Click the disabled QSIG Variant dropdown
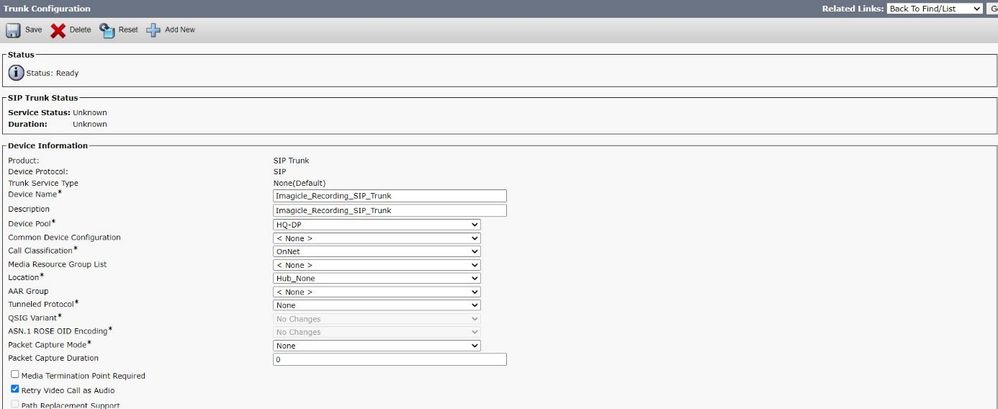The width and height of the screenshot is (998, 409). point(377,319)
